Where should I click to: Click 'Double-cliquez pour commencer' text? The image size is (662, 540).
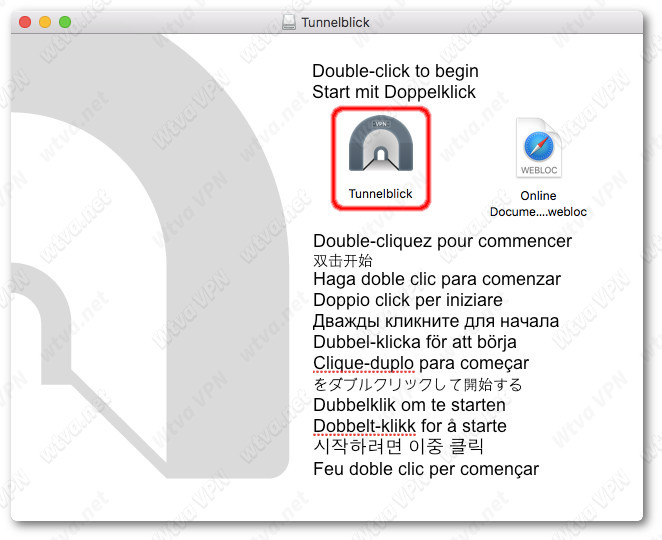[x=442, y=242]
